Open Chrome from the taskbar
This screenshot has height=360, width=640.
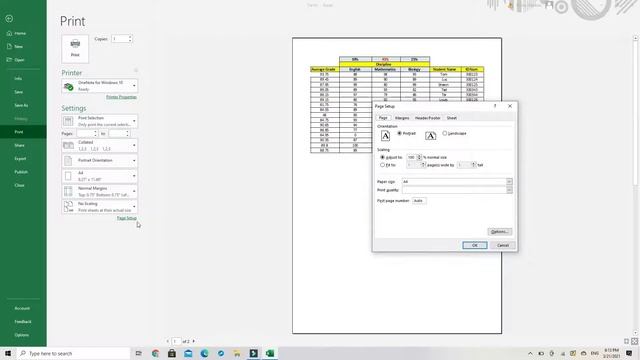click(x=156, y=353)
